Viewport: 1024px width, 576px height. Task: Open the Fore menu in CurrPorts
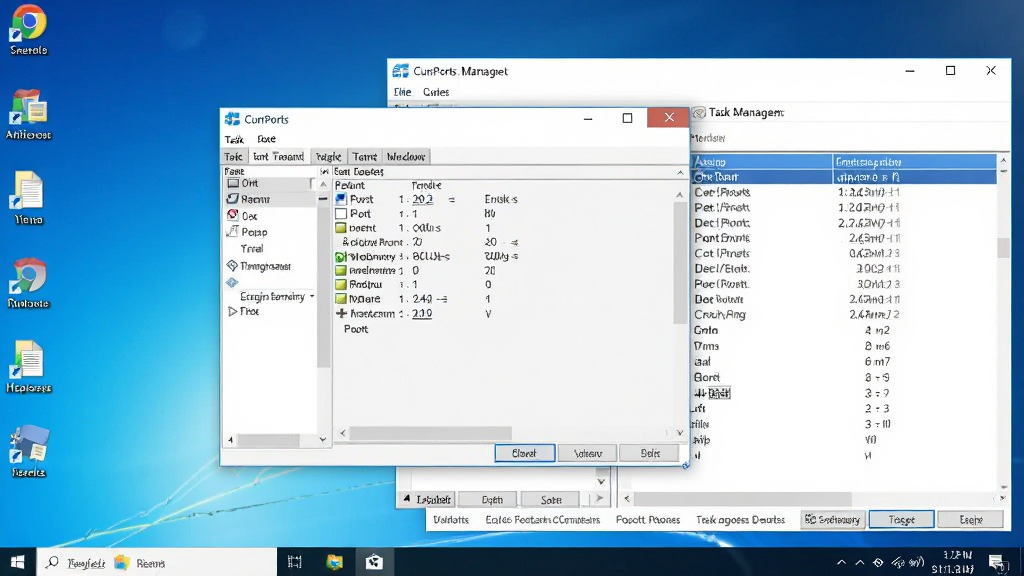pyautogui.click(x=266, y=139)
